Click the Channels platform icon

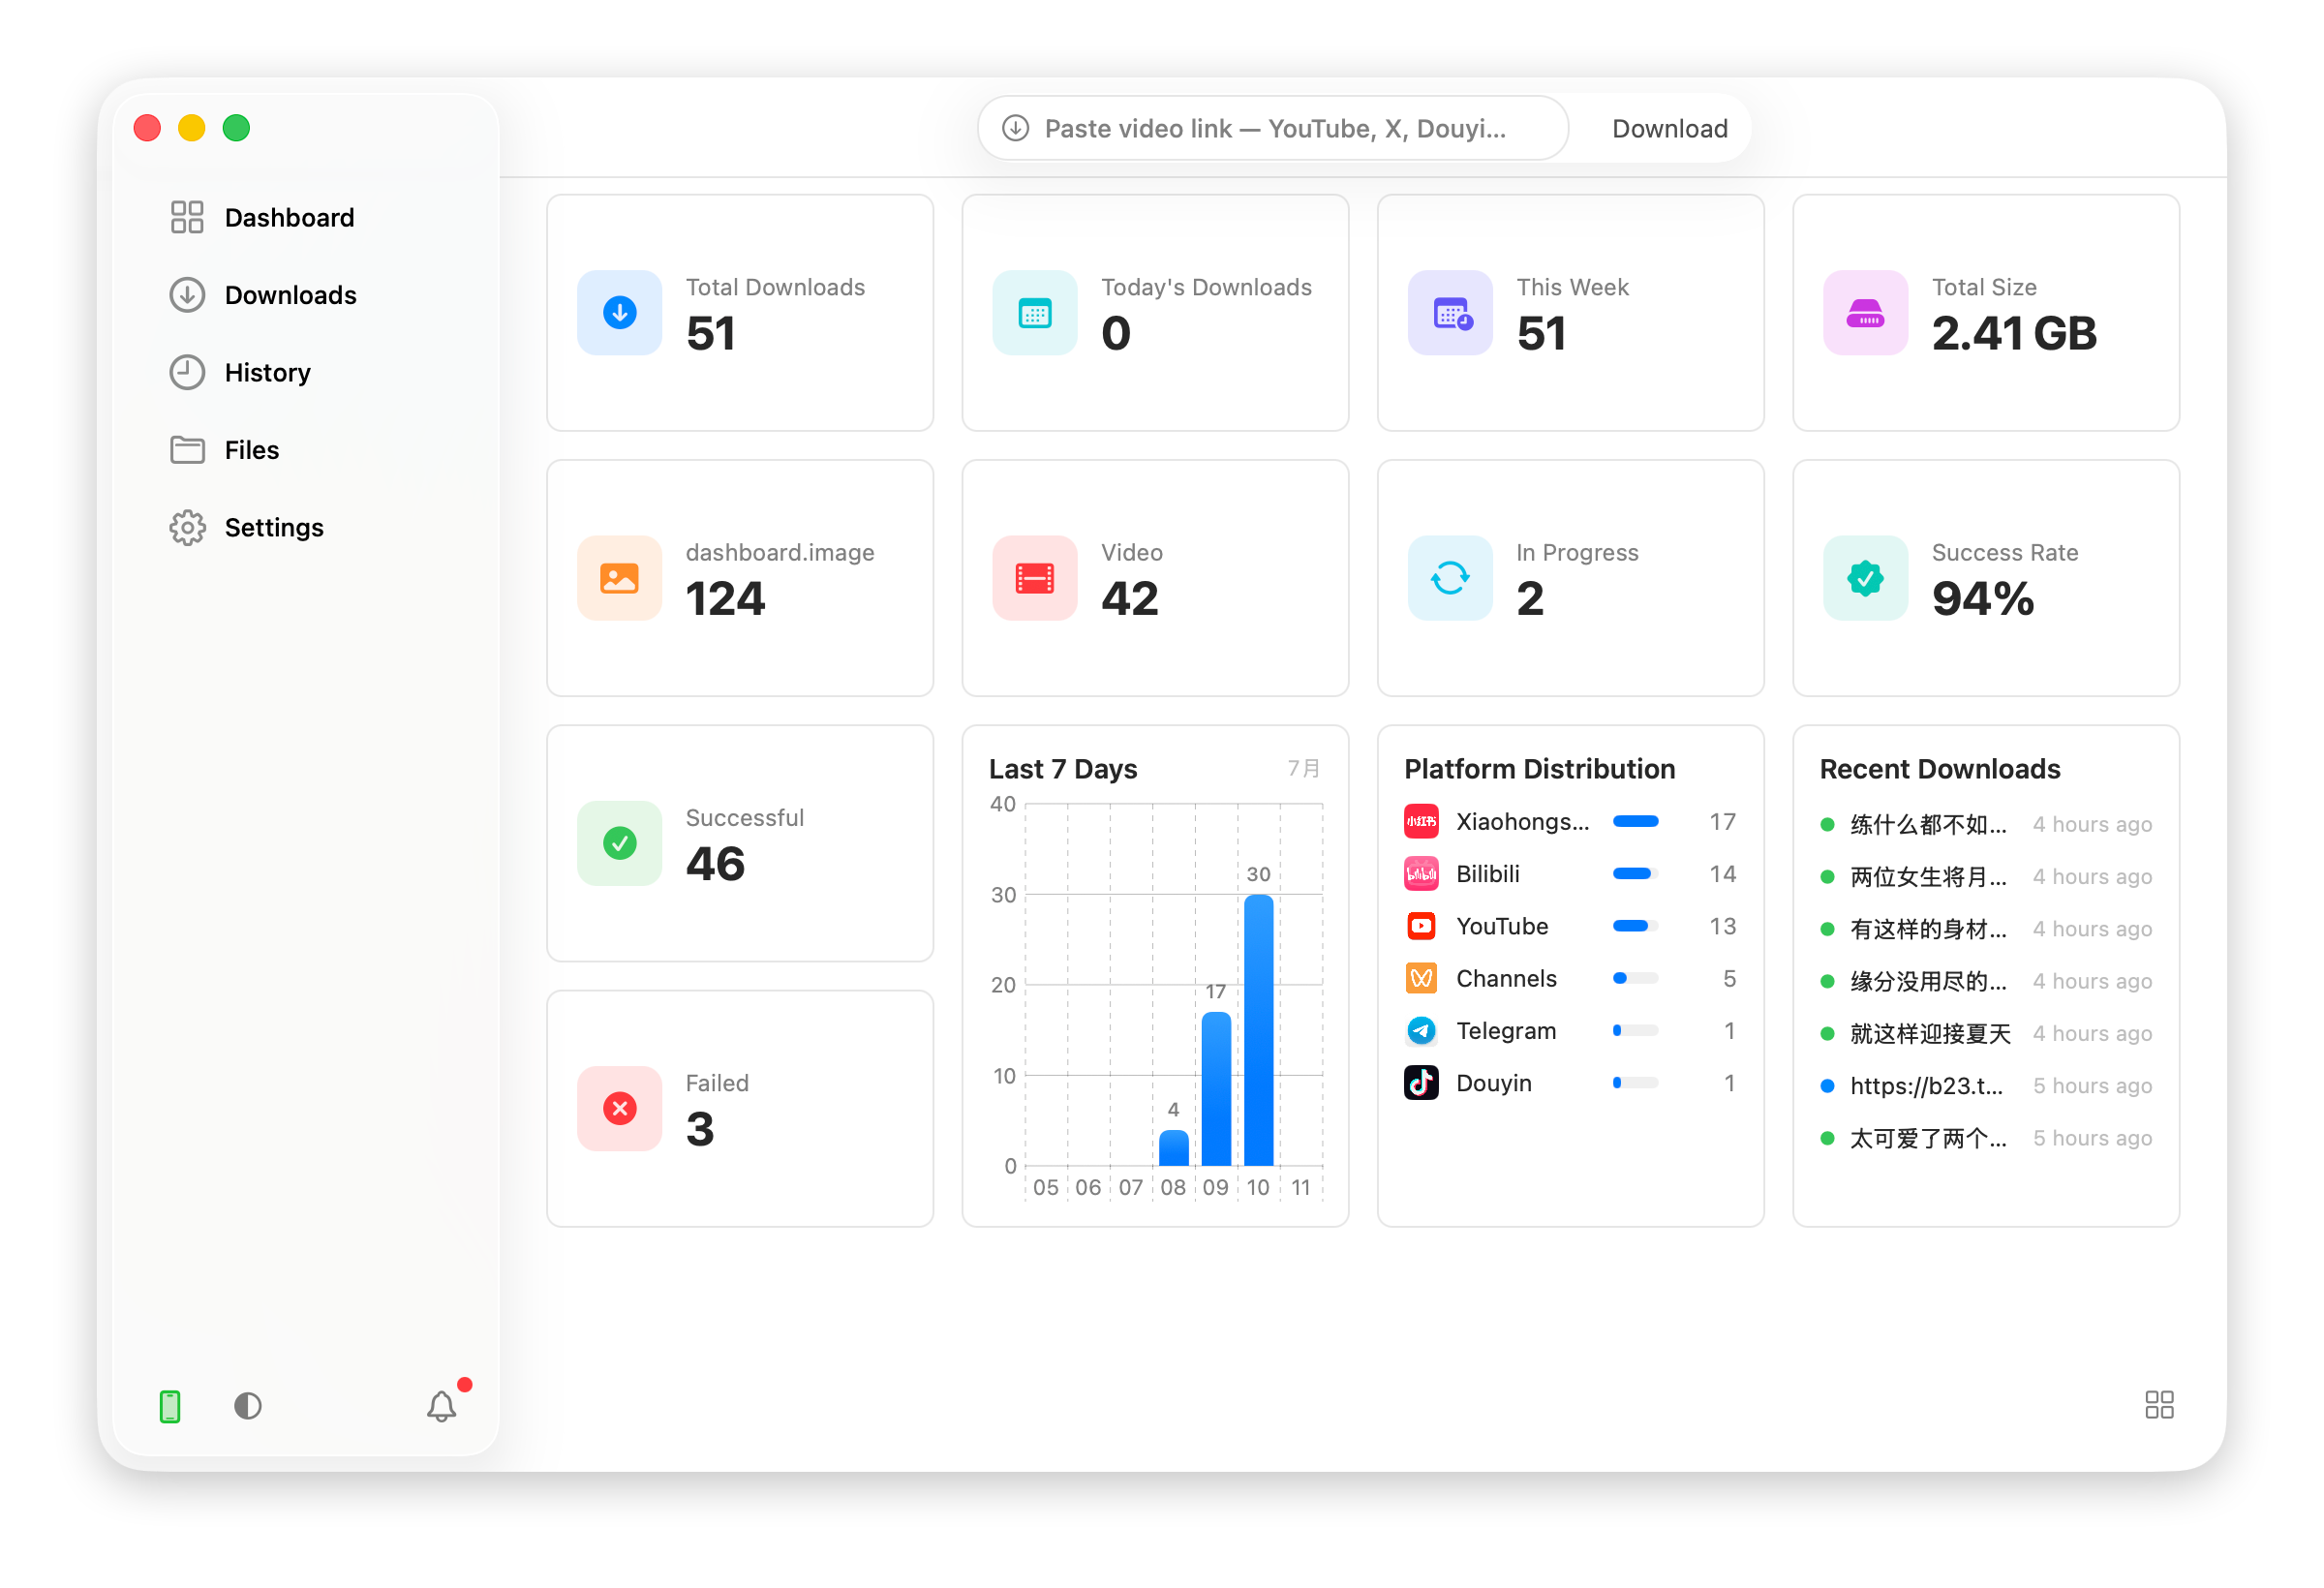[1421, 978]
